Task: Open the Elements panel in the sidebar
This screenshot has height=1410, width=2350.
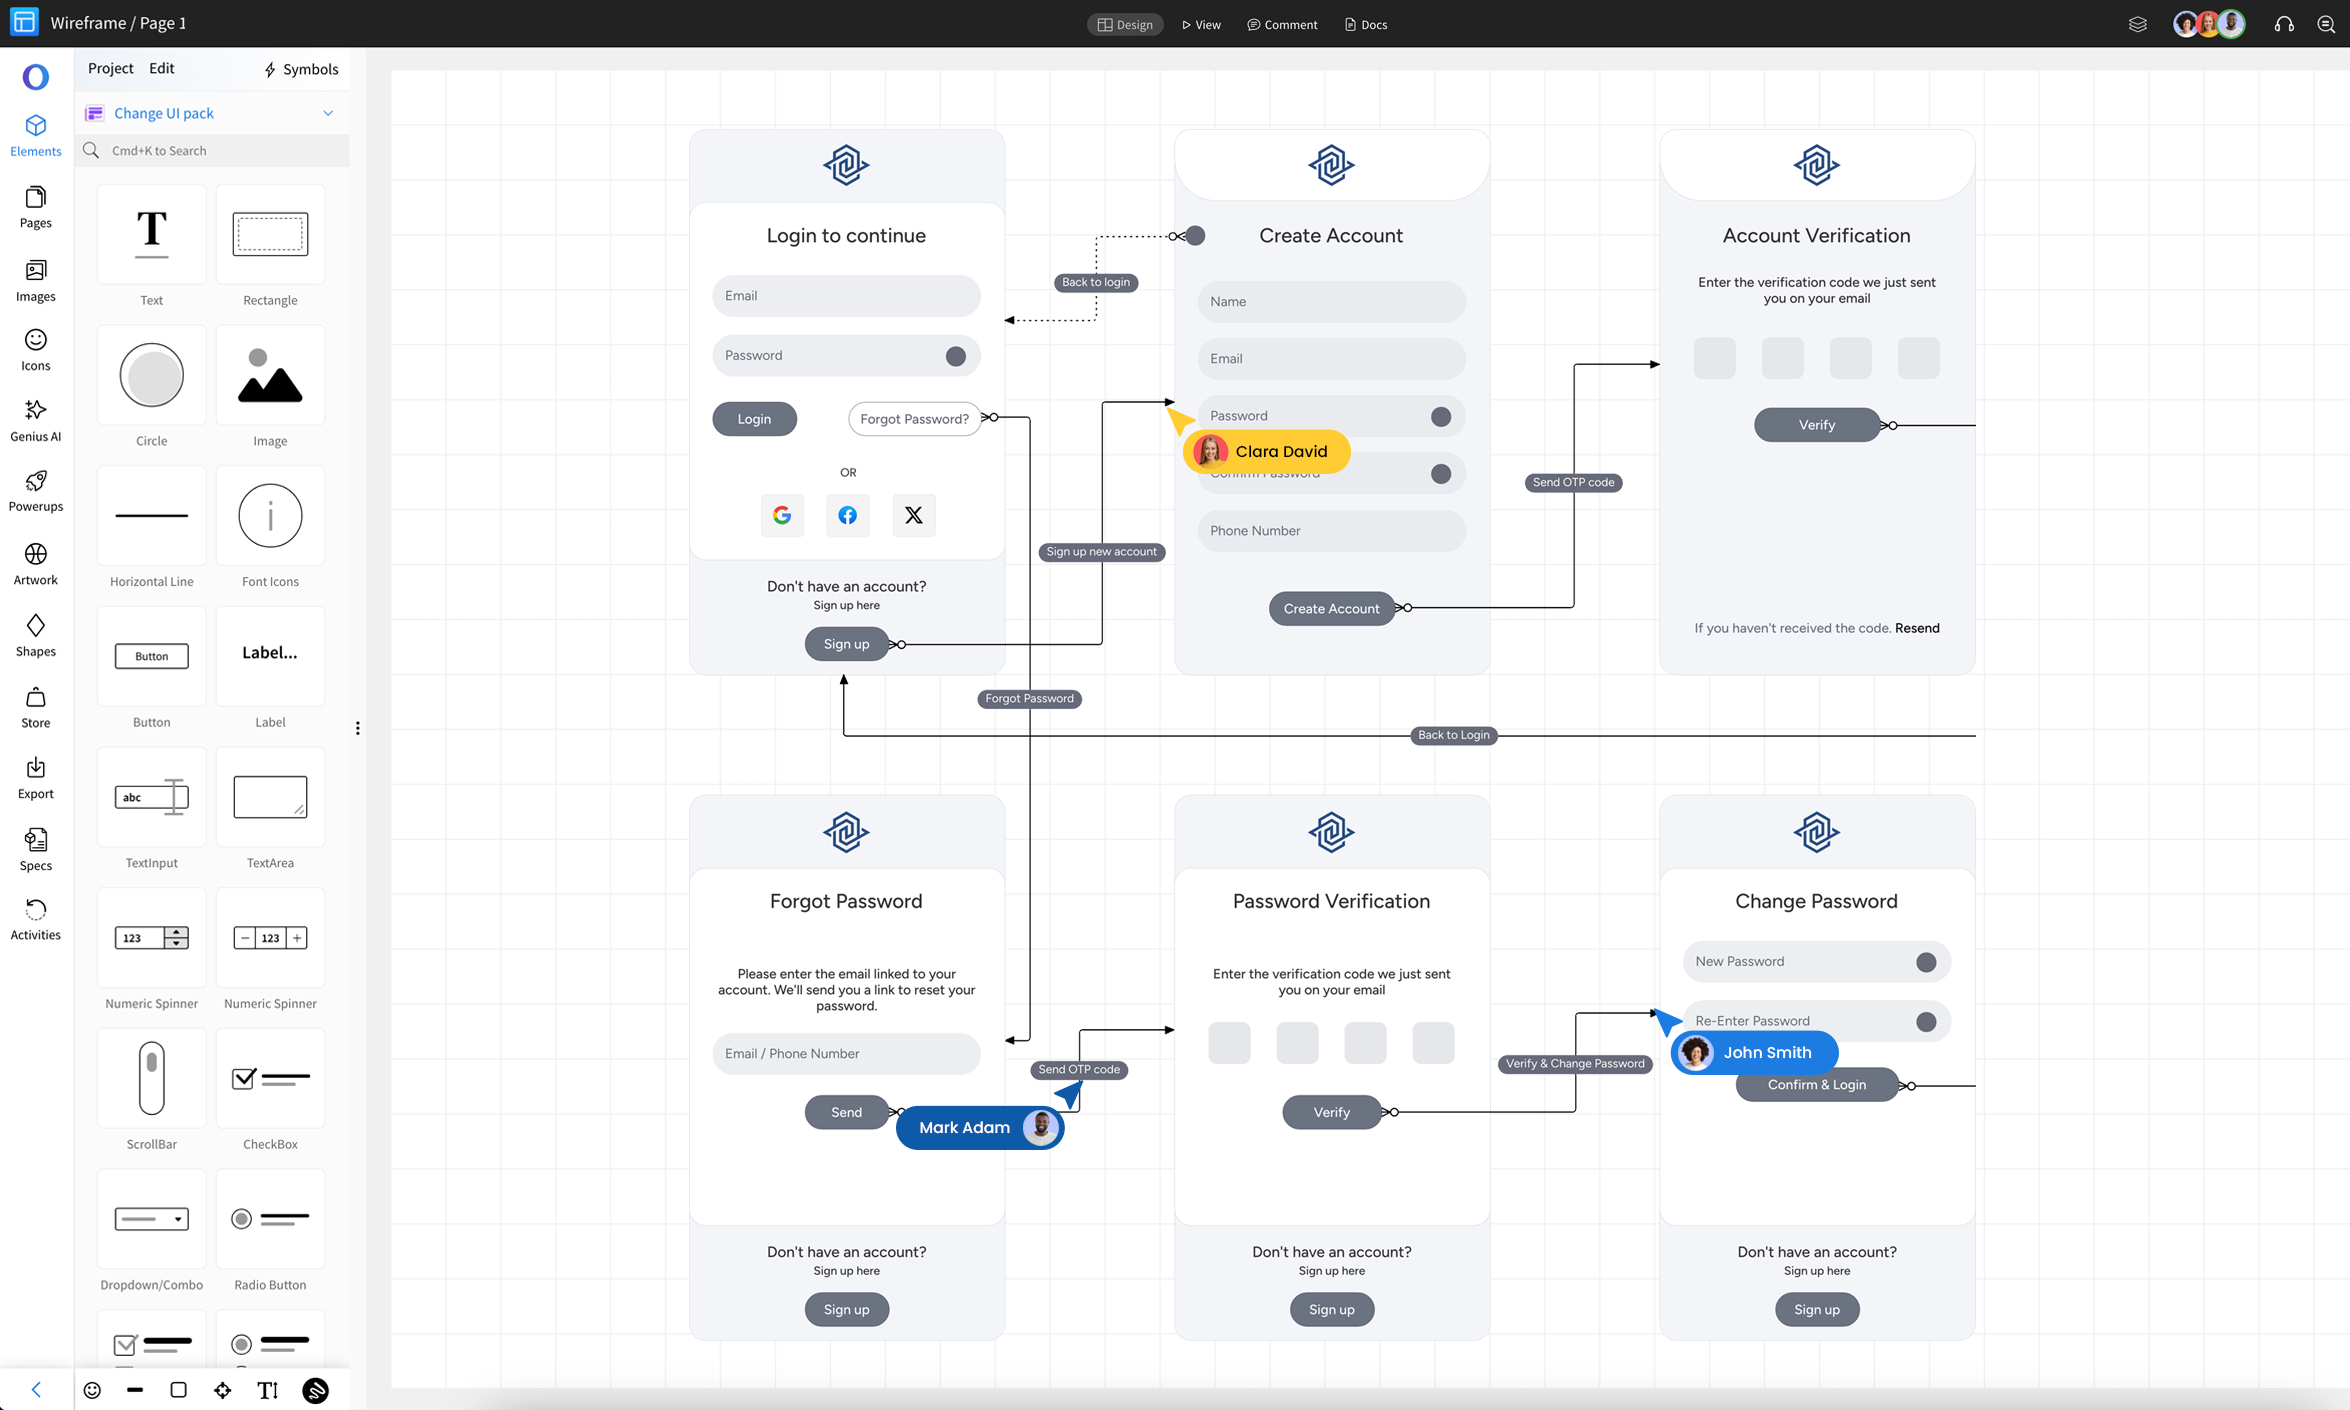Action: [36, 135]
